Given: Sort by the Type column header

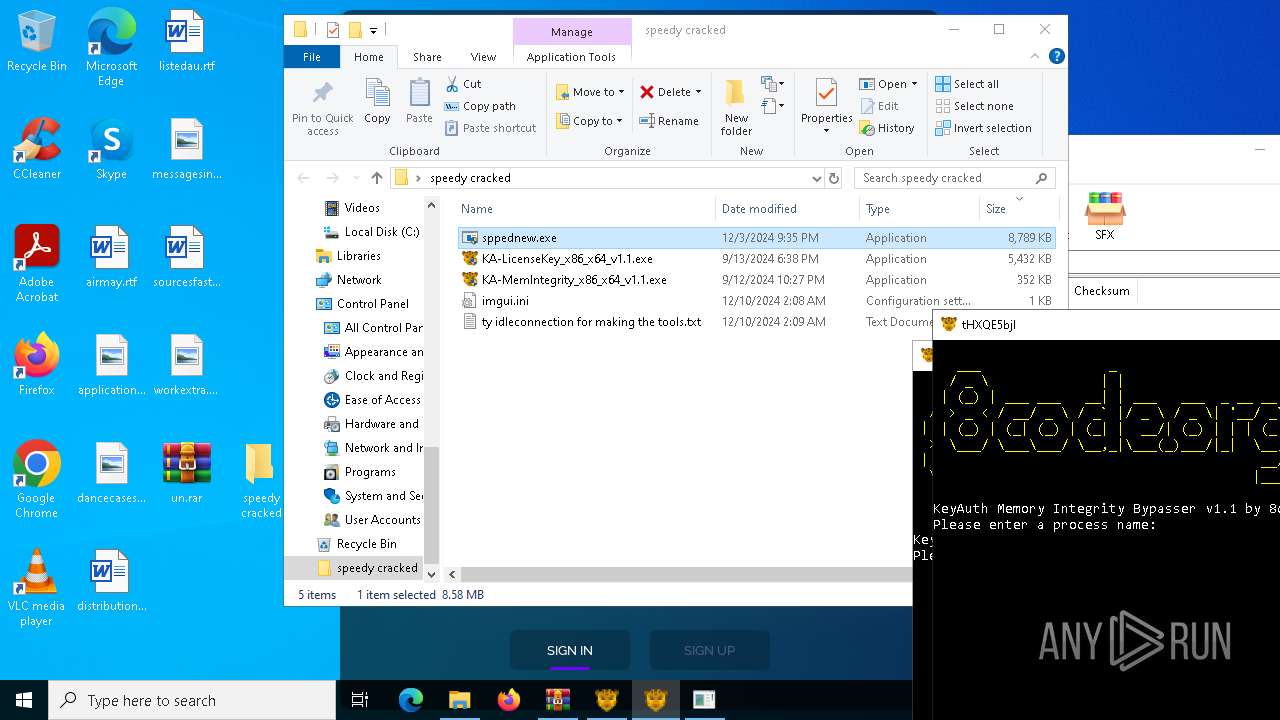Looking at the screenshot, I should click(x=919, y=209).
